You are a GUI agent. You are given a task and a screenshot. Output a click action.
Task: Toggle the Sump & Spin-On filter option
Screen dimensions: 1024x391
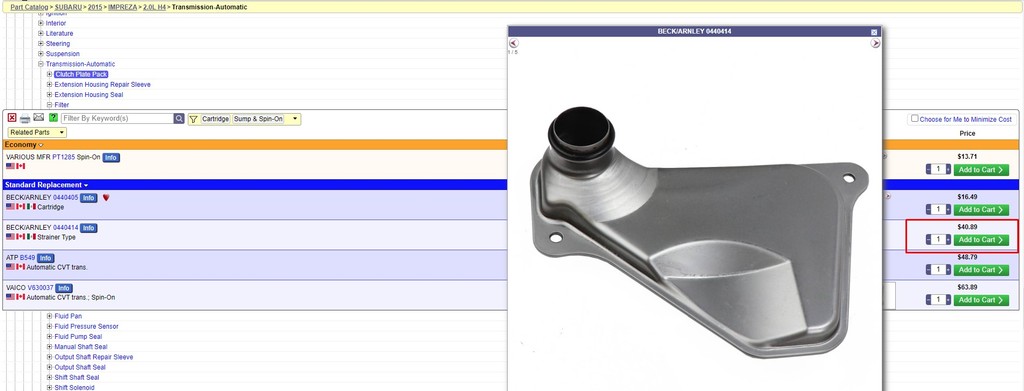258,119
